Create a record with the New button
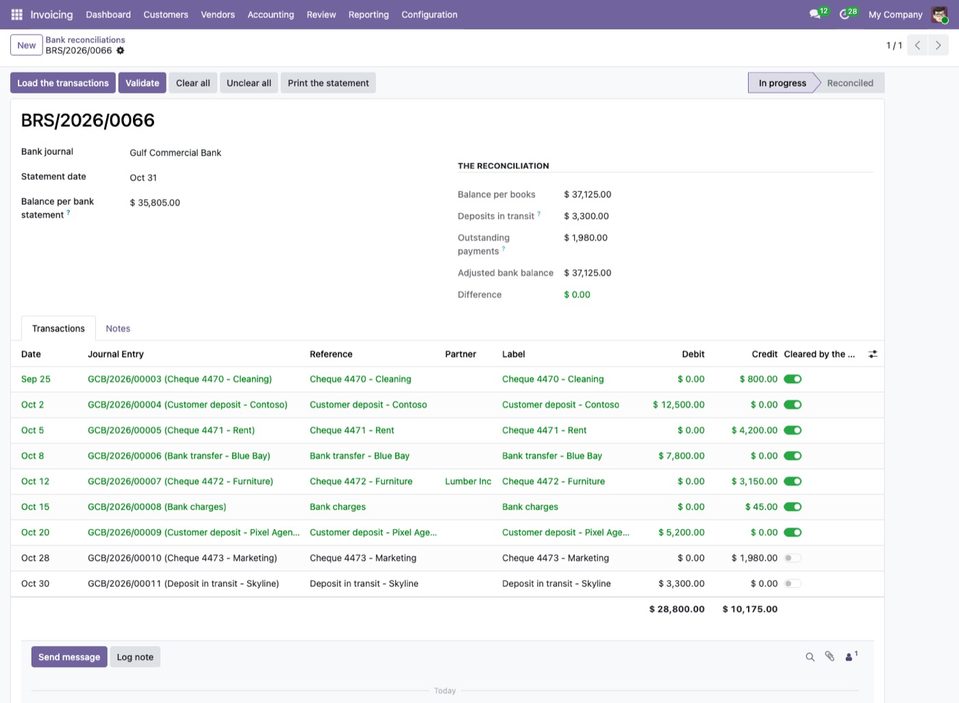 pos(26,45)
